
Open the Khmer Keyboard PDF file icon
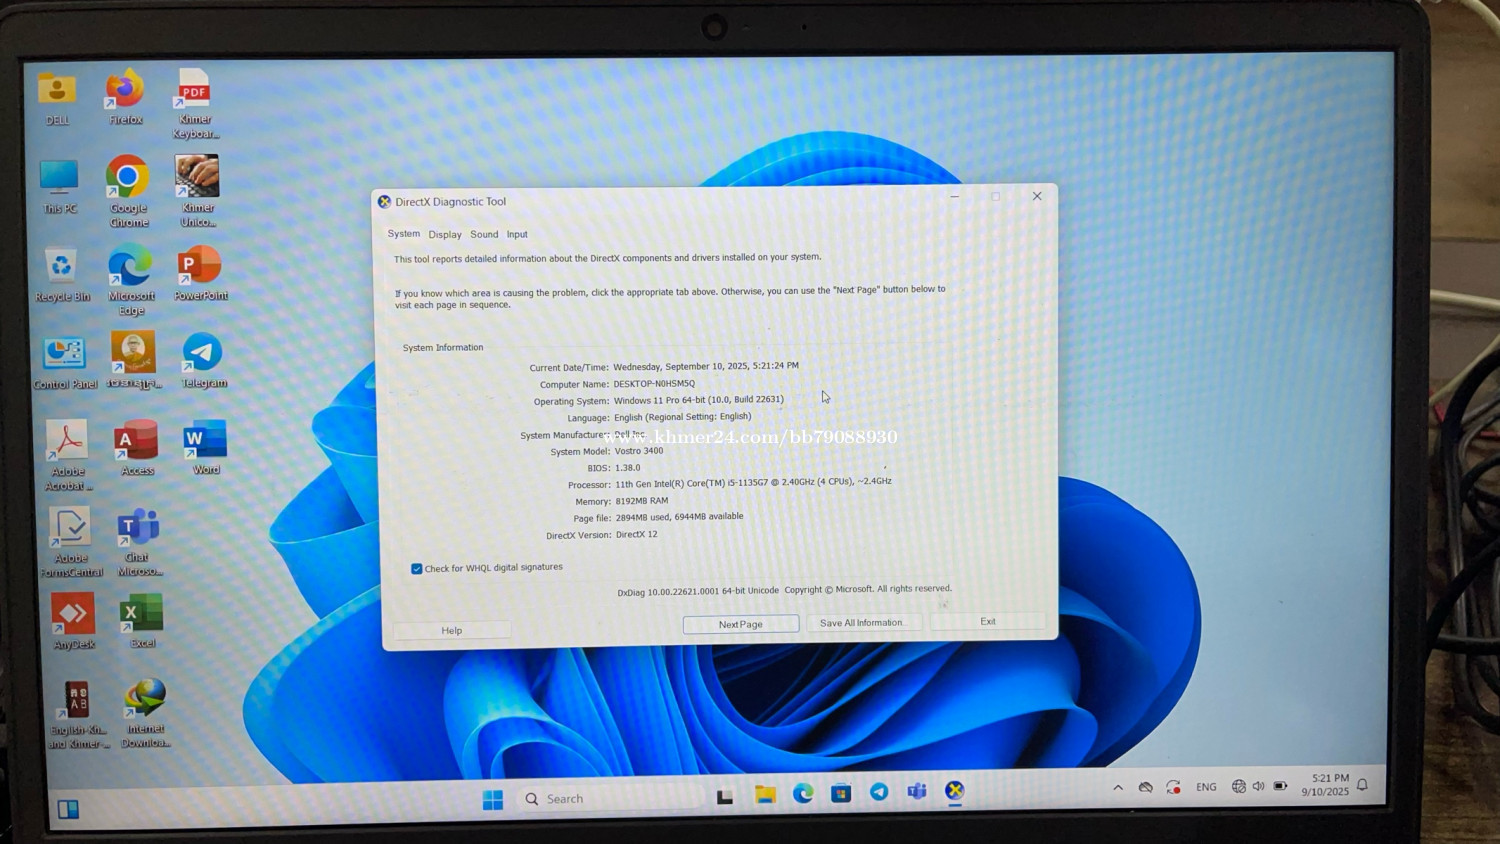[194, 103]
